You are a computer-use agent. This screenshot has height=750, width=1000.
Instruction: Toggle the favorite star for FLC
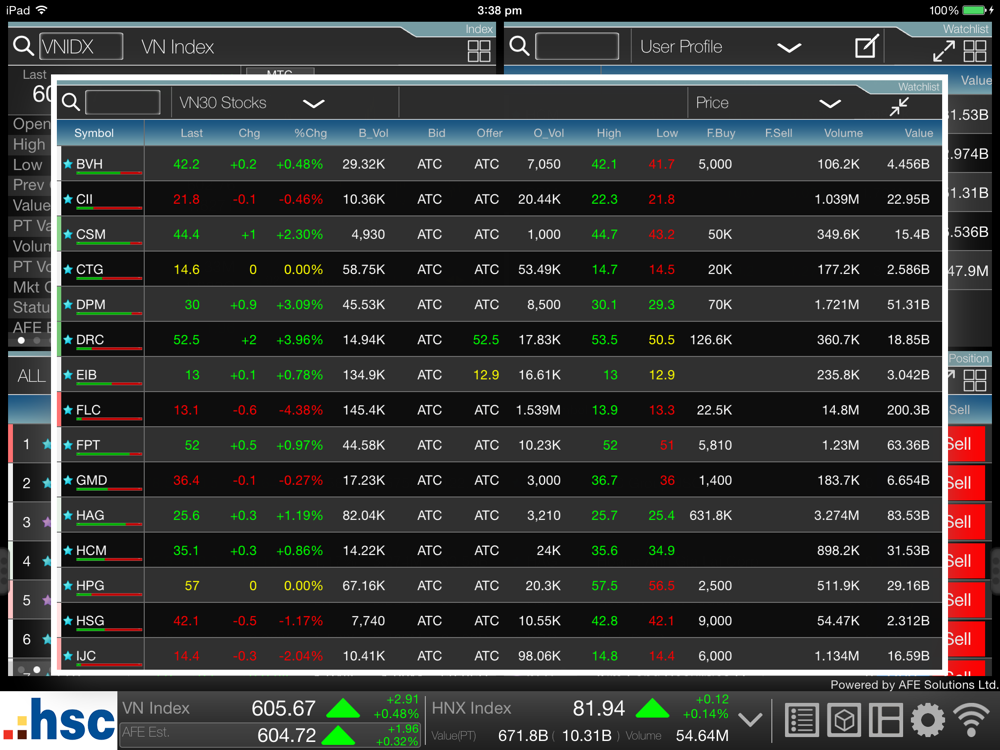pyautogui.click(x=68, y=409)
